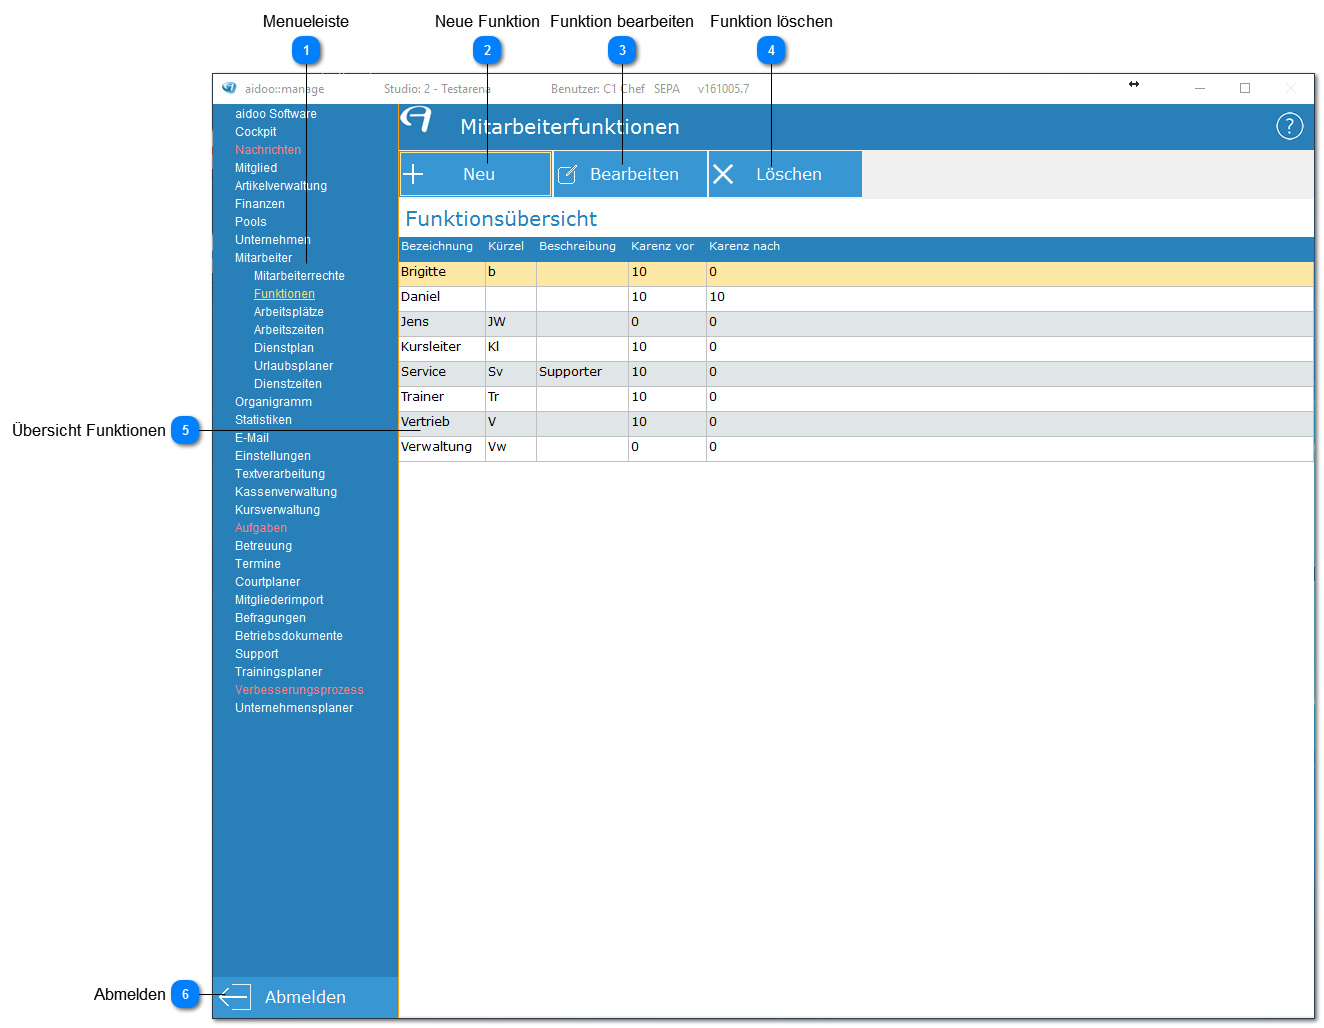Select Unternehmen in sidebar
1324x1028 pixels.
pos(273,240)
